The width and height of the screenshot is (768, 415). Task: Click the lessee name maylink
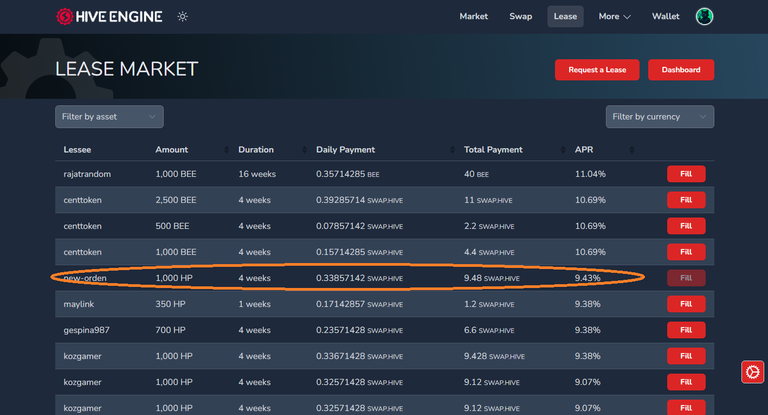[79, 304]
